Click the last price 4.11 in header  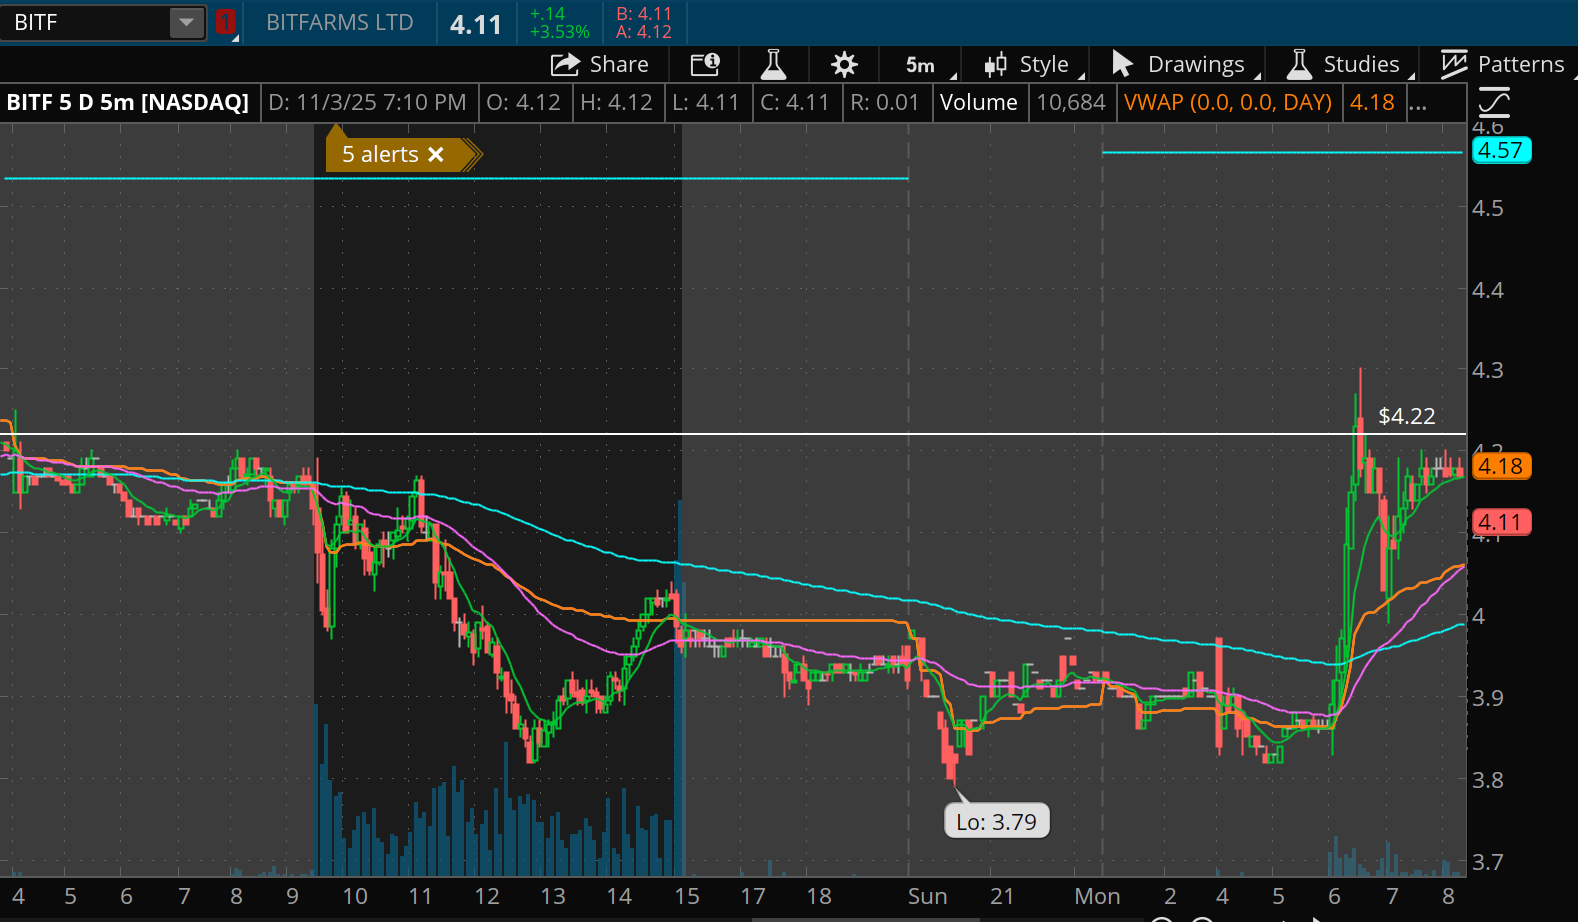[476, 24]
